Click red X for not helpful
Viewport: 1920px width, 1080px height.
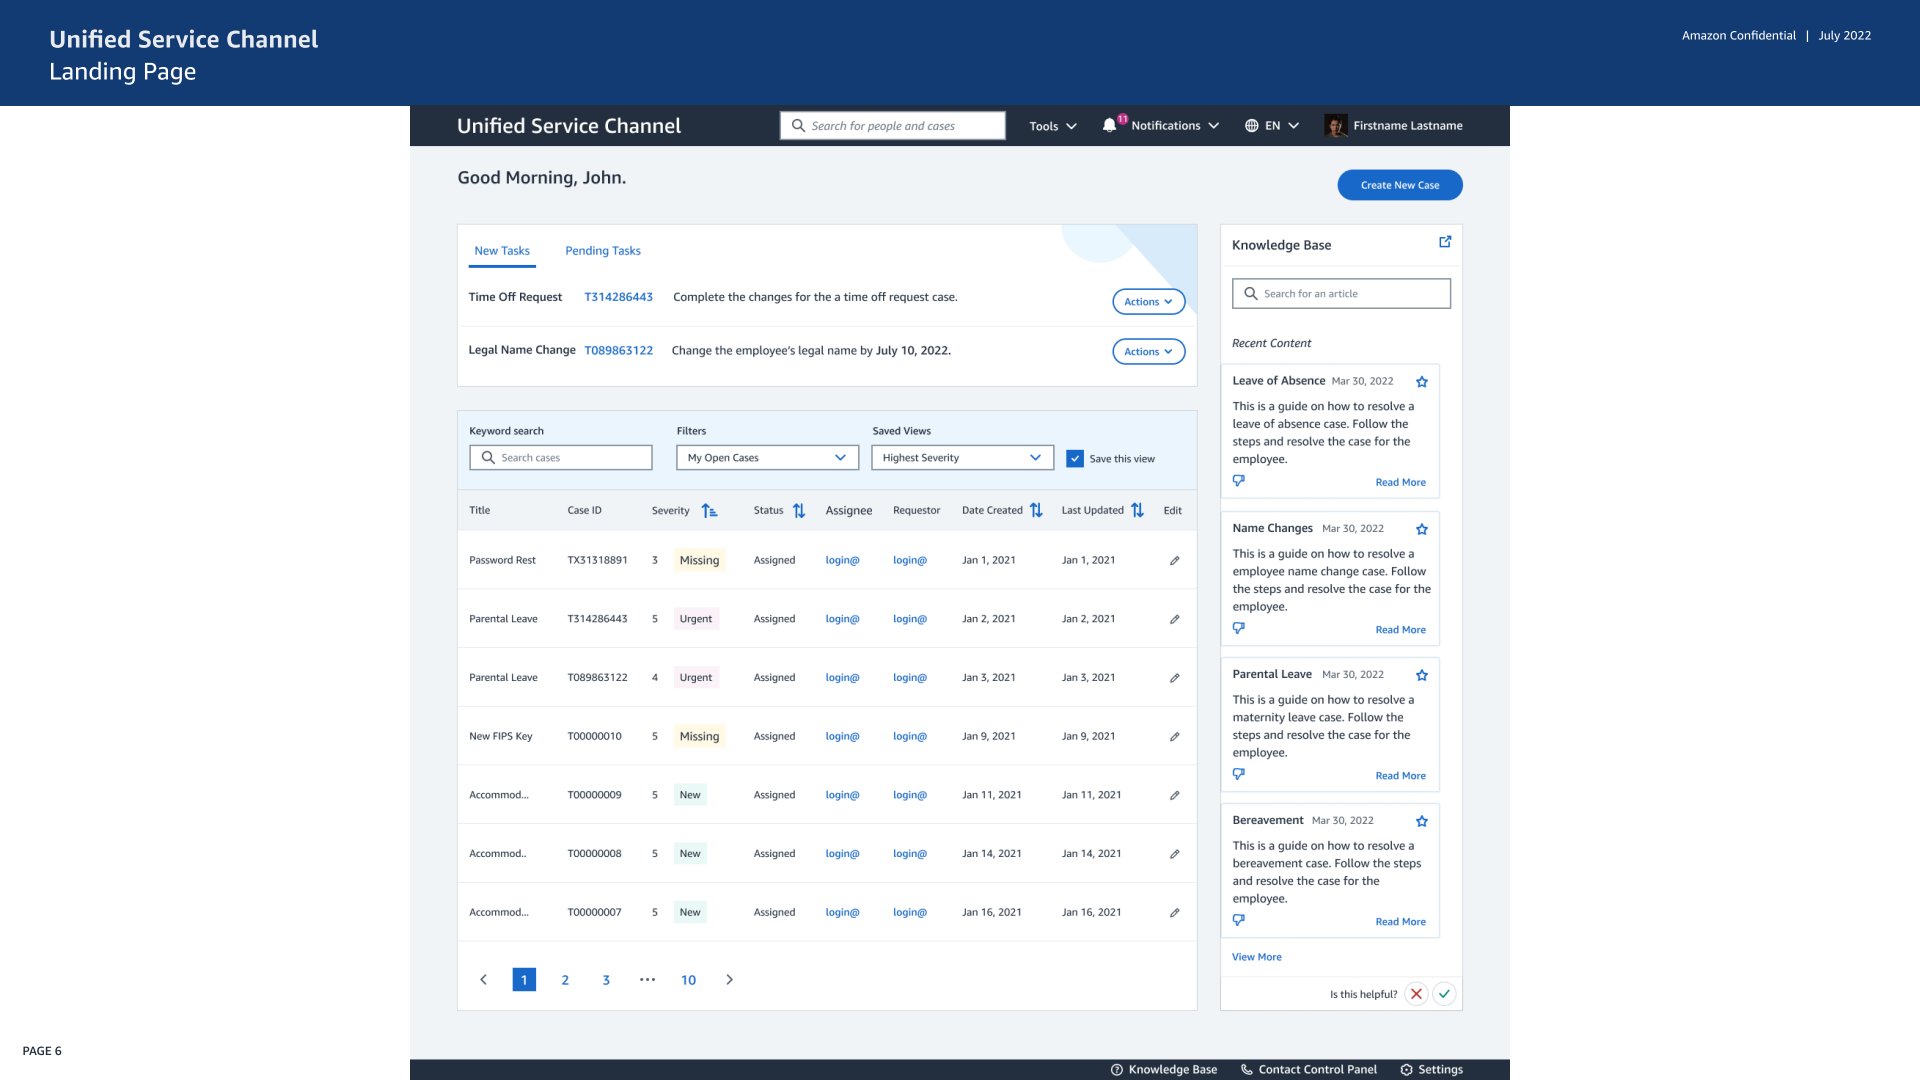click(1415, 994)
